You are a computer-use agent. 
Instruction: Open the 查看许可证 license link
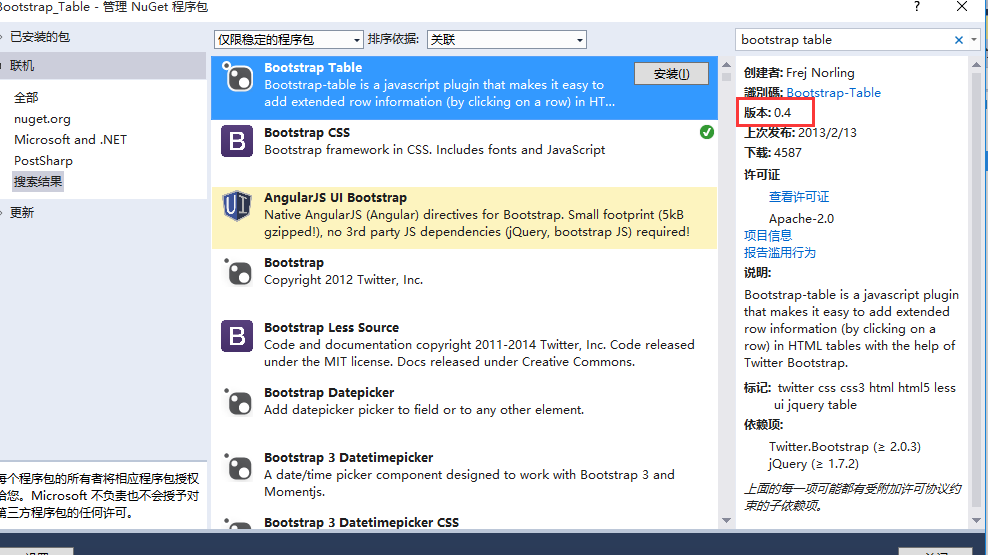click(x=798, y=197)
